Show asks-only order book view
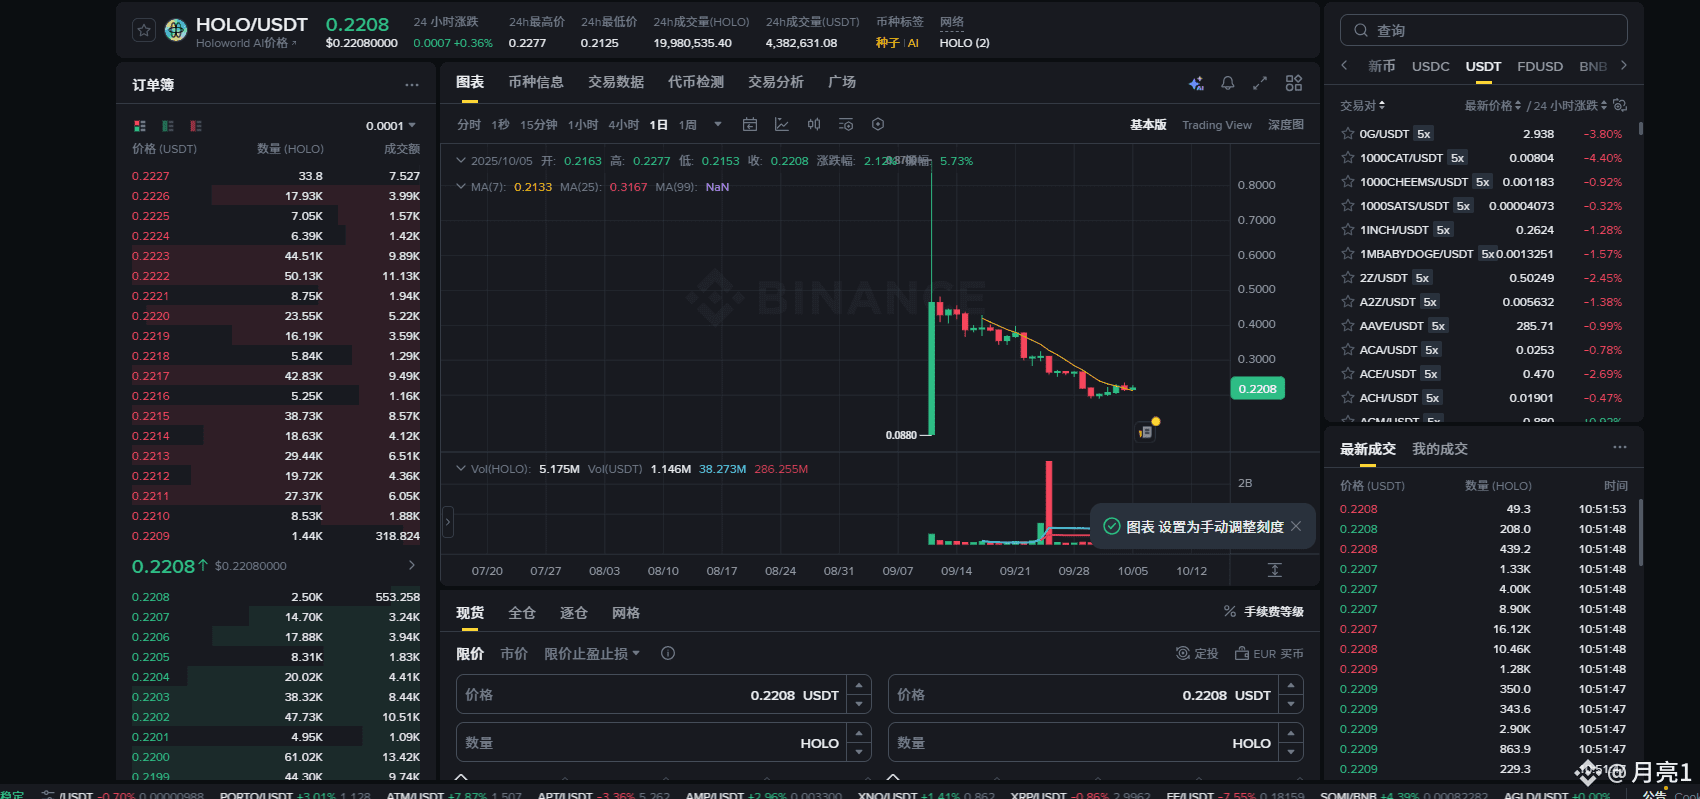The image size is (1700, 799). click(x=196, y=126)
